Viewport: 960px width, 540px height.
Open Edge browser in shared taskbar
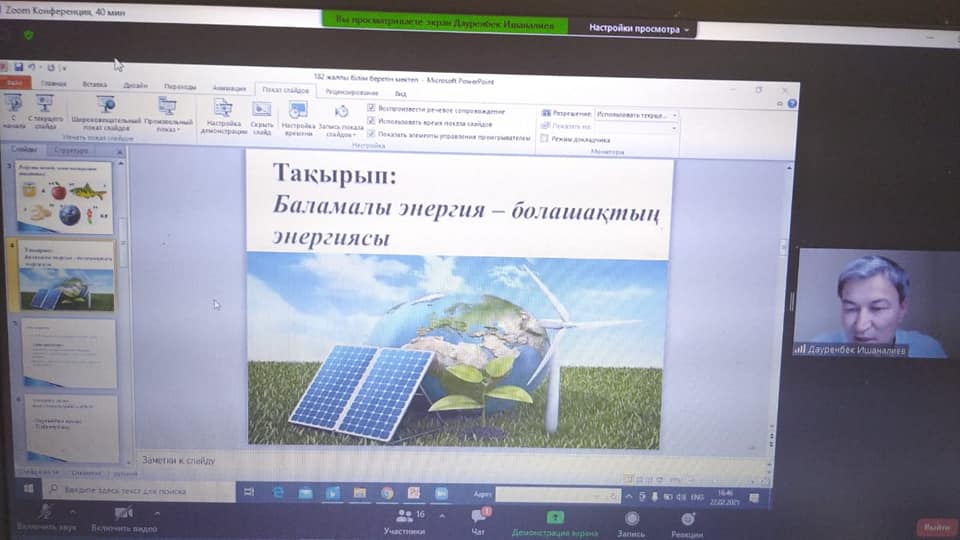278,492
